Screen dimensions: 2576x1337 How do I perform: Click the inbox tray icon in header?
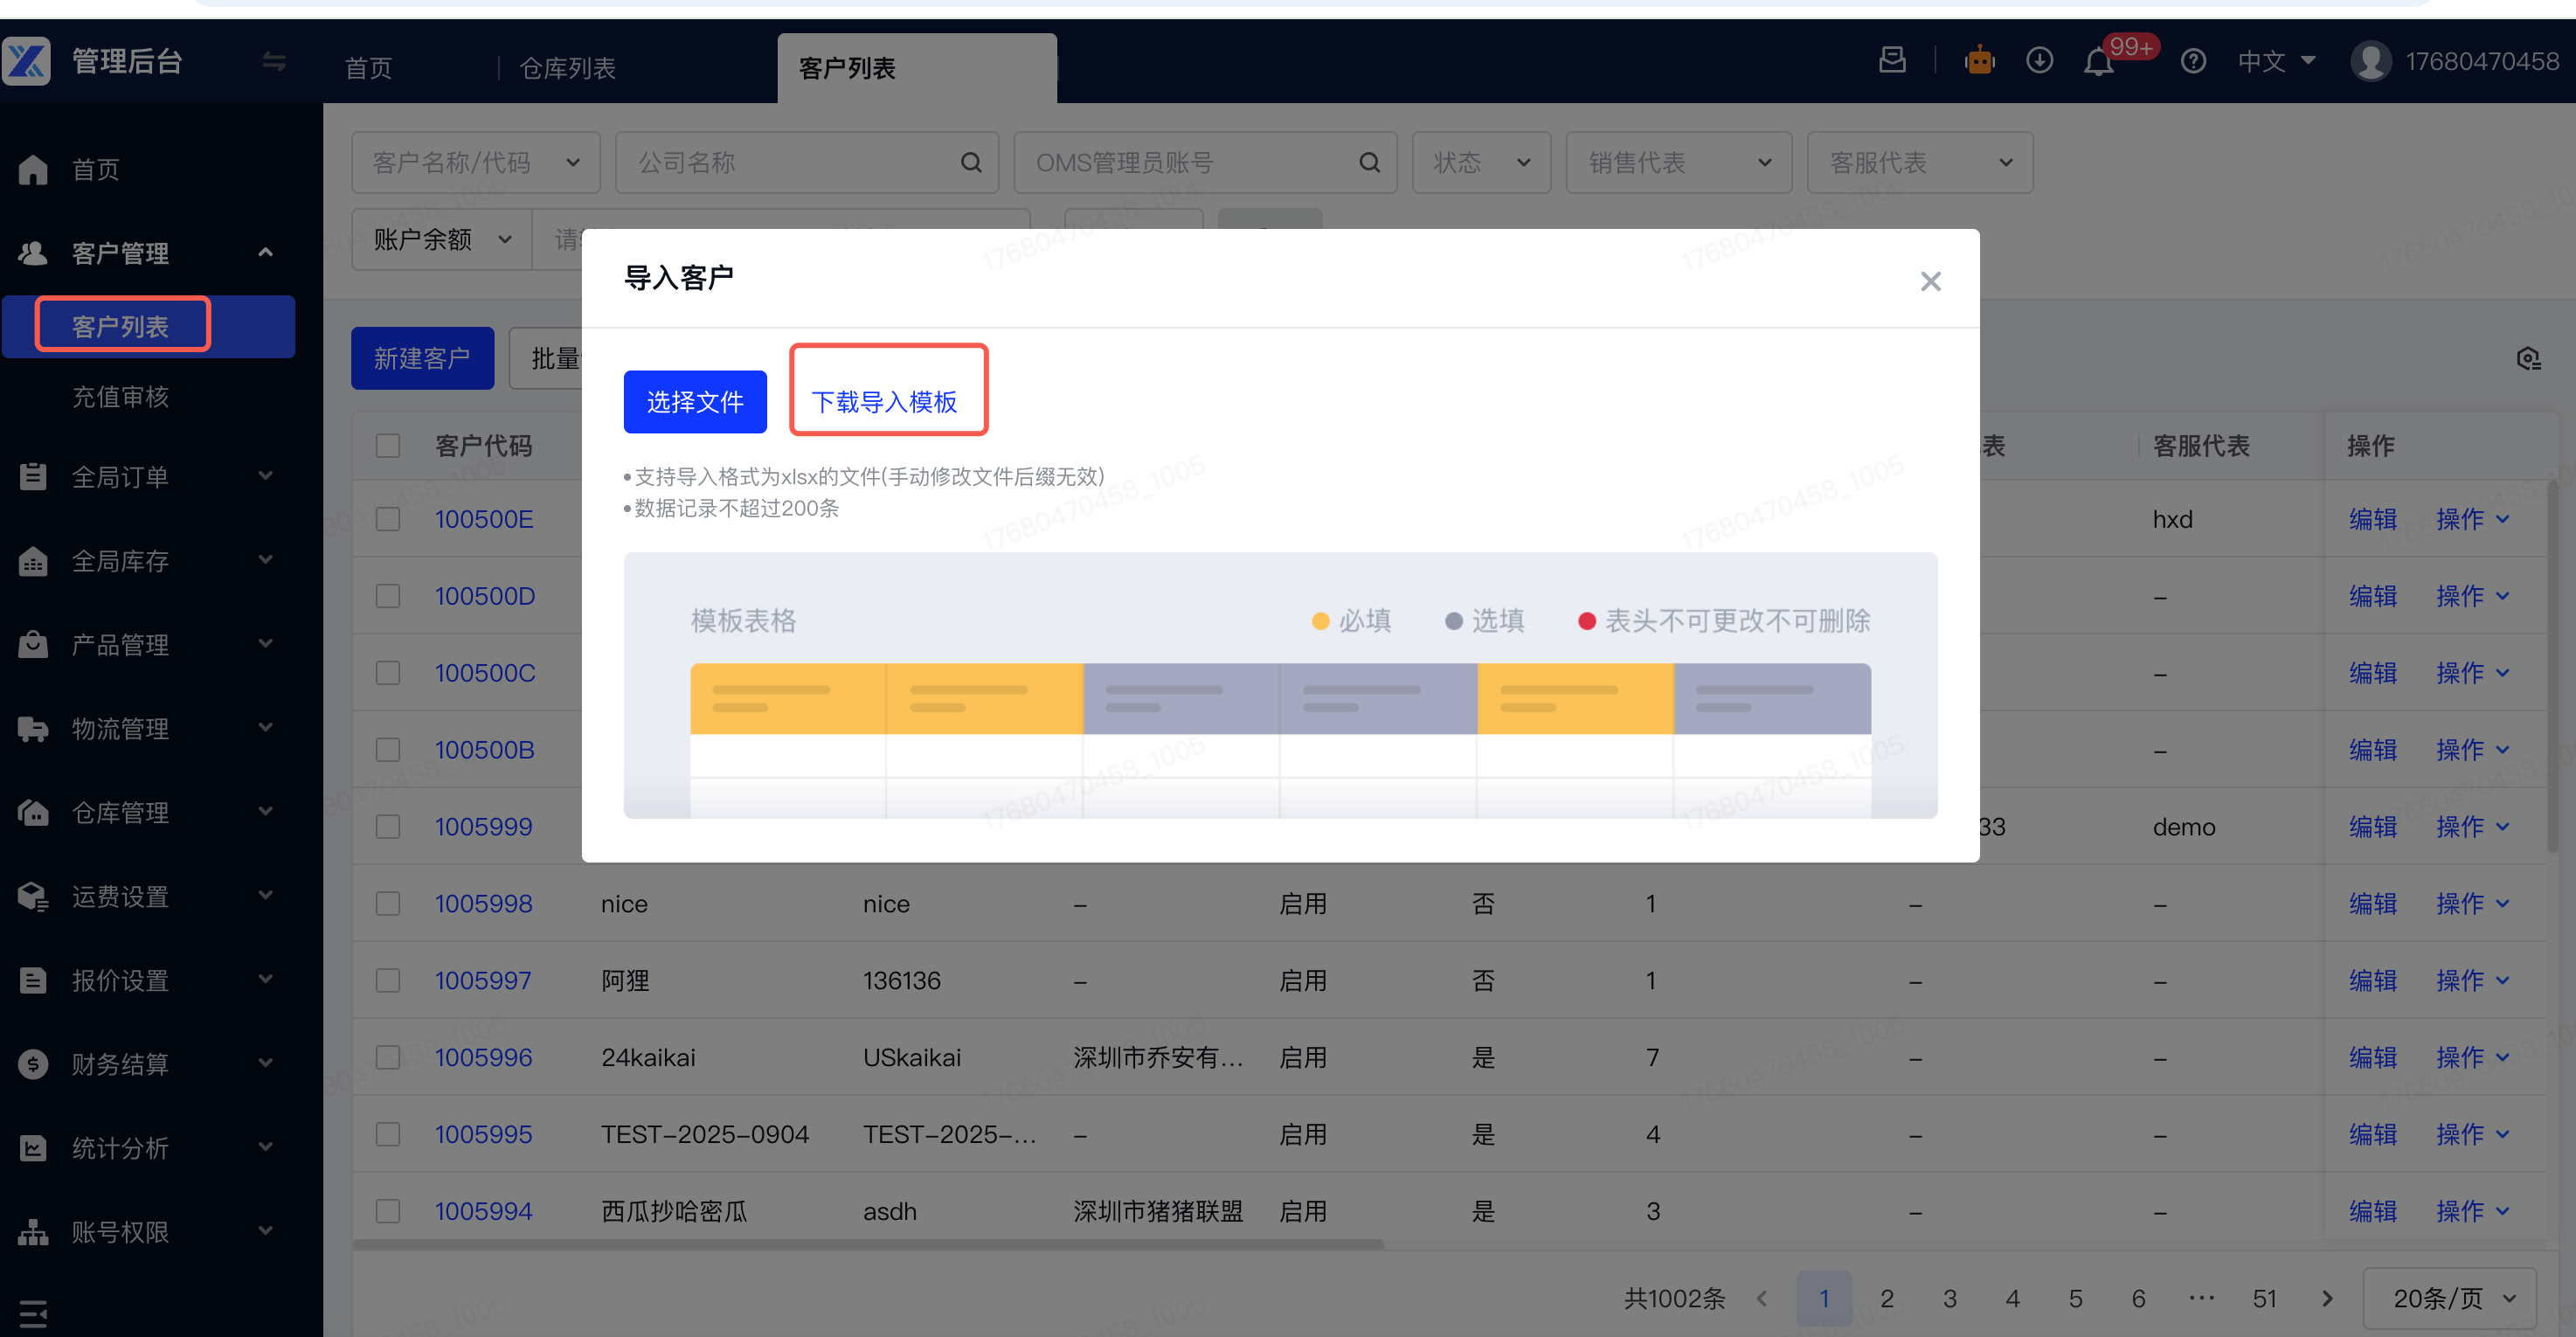pyautogui.click(x=1892, y=60)
